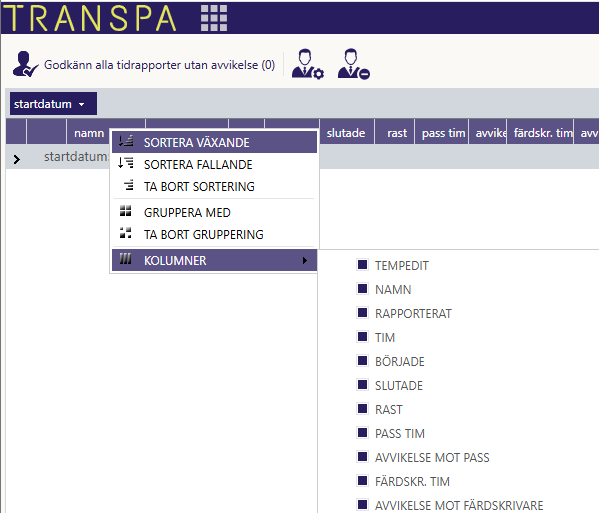Select Sortera växande from context menu
The image size is (599, 513).
pyautogui.click(x=214, y=142)
